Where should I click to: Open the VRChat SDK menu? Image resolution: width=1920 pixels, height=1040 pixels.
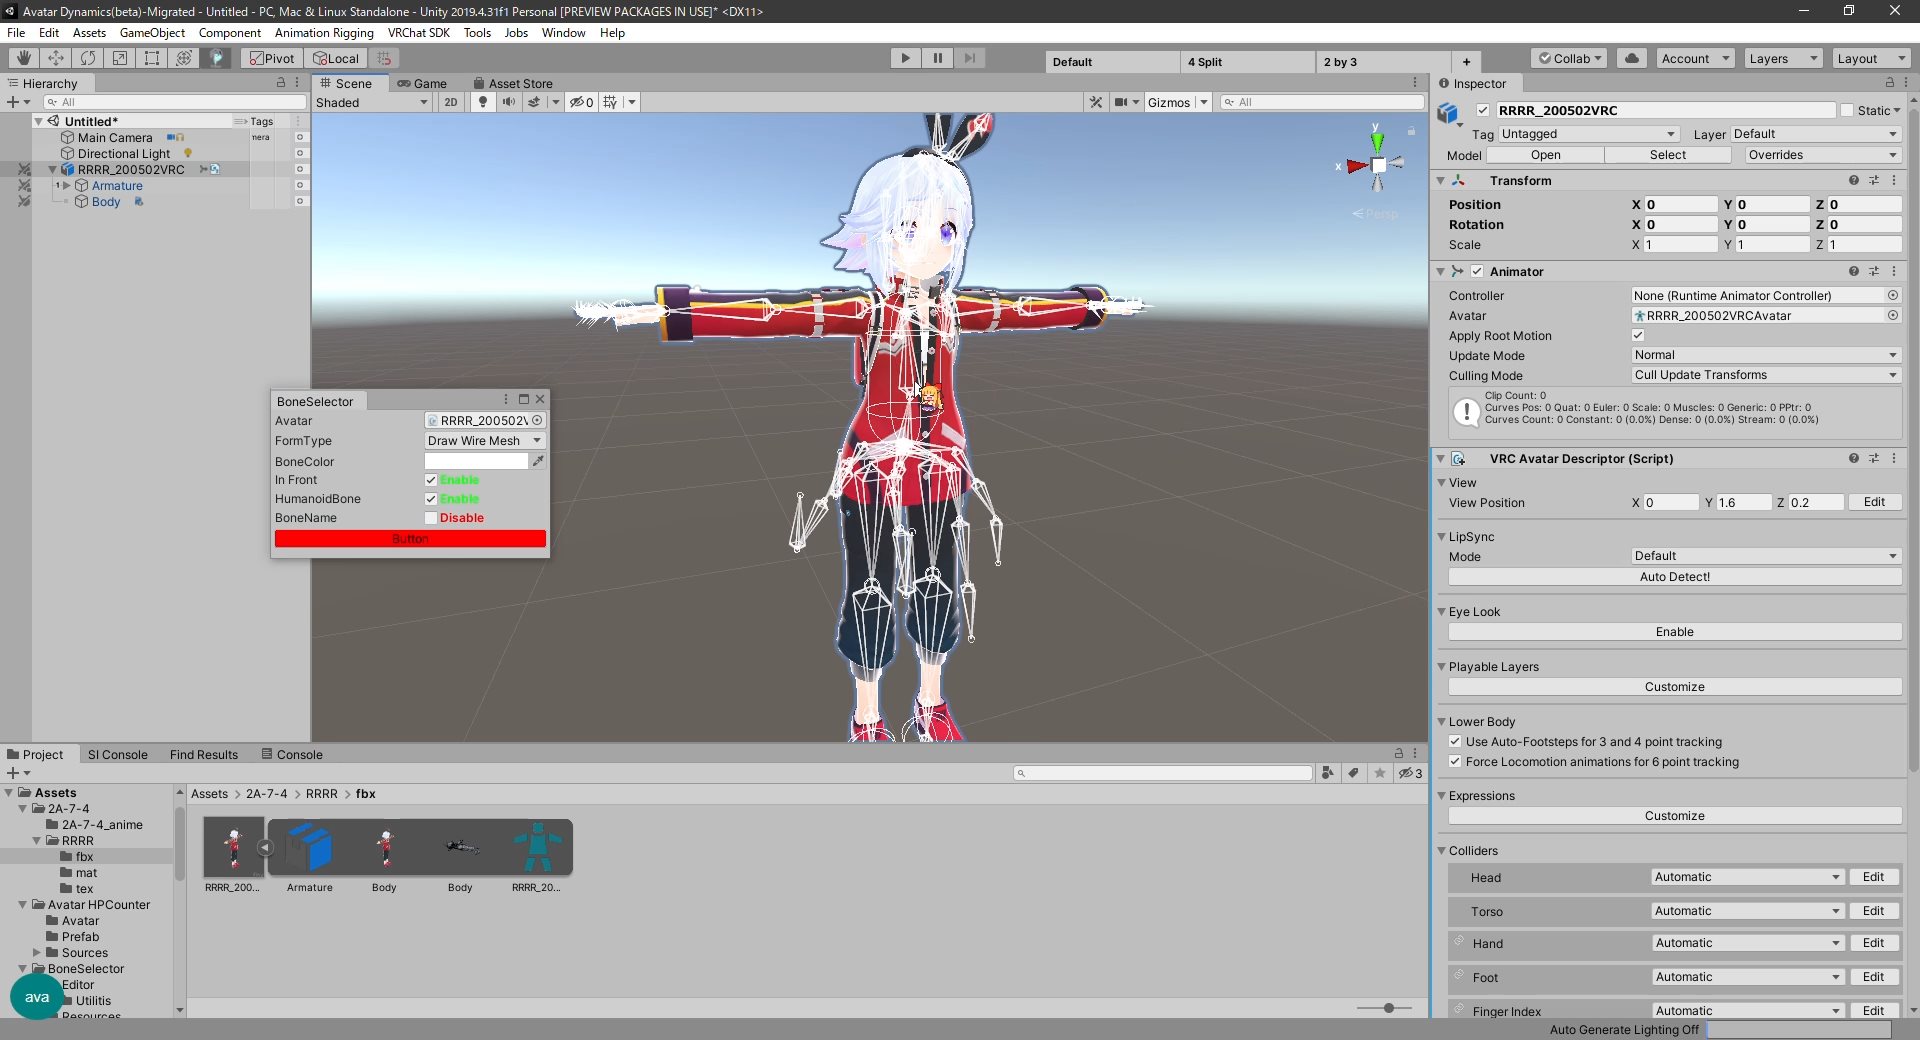418,33
